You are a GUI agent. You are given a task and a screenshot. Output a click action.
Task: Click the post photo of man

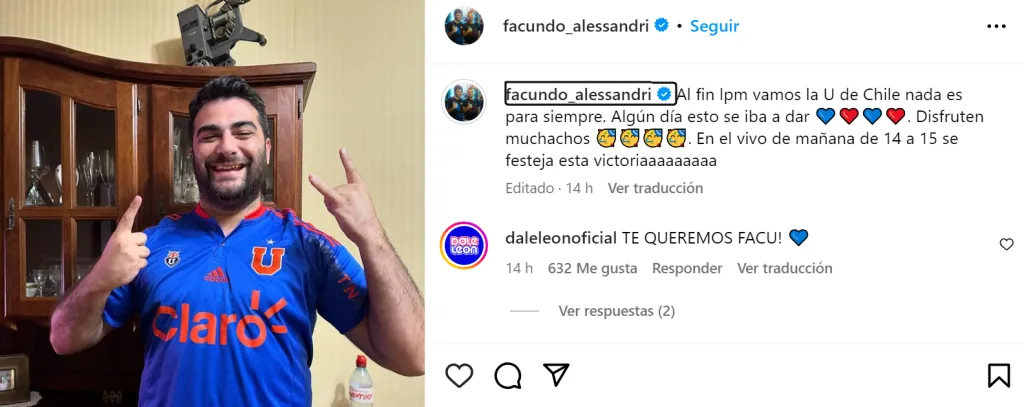212,203
